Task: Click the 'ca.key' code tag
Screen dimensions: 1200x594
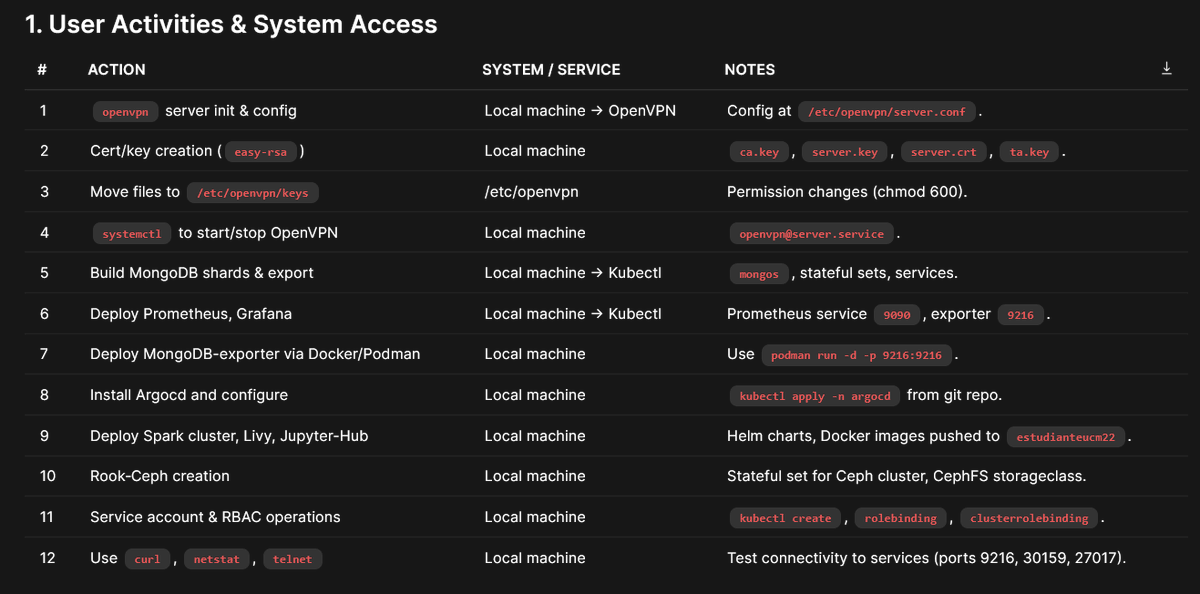Action: 759,152
